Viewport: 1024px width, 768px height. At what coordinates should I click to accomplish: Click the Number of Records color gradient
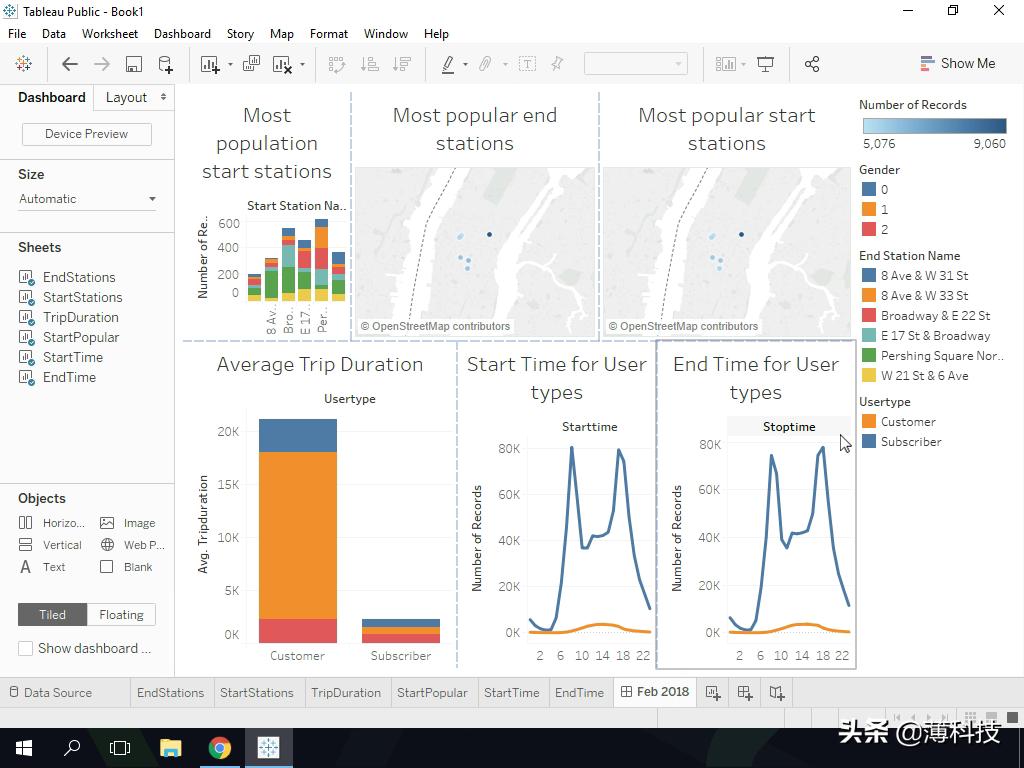935,126
